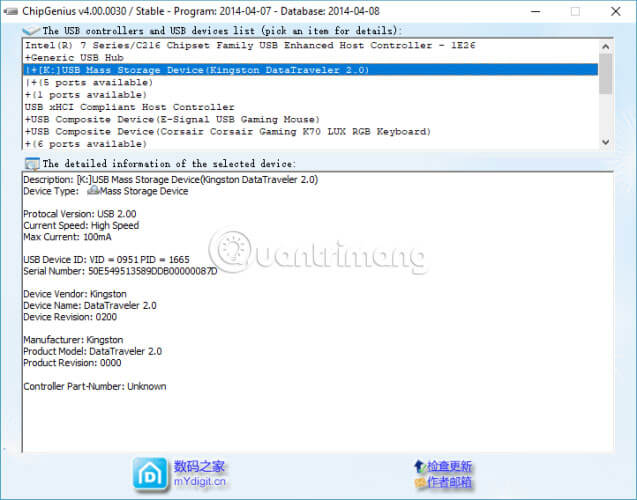637x500 pixels.
Task: Click the mail icon next to 作者邮箱
Action: pyautogui.click(x=420, y=483)
